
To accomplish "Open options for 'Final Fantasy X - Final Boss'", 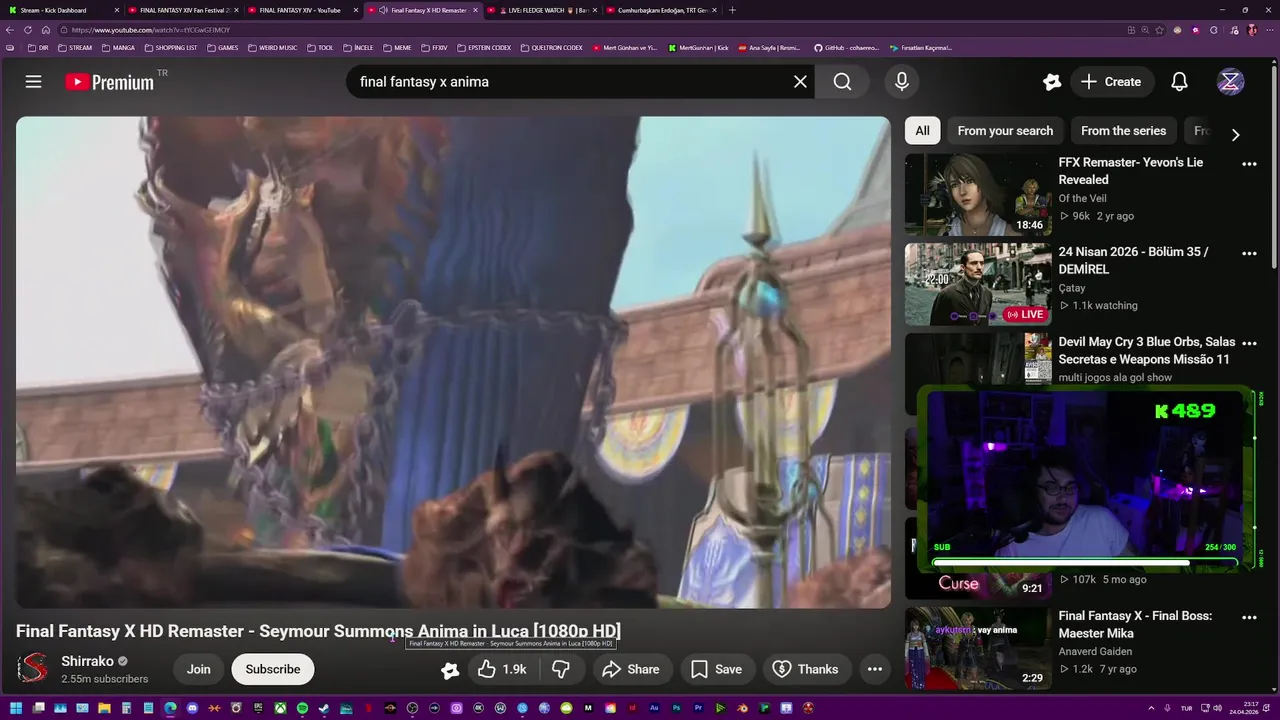I will click(1249, 617).
